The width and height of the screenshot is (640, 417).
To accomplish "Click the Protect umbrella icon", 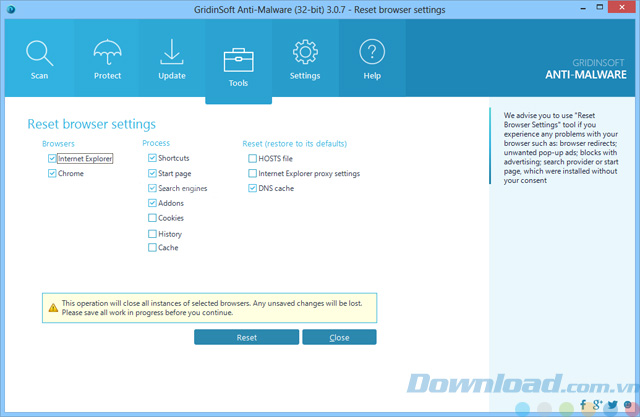I will pyautogui.click(x=106, y=52).
